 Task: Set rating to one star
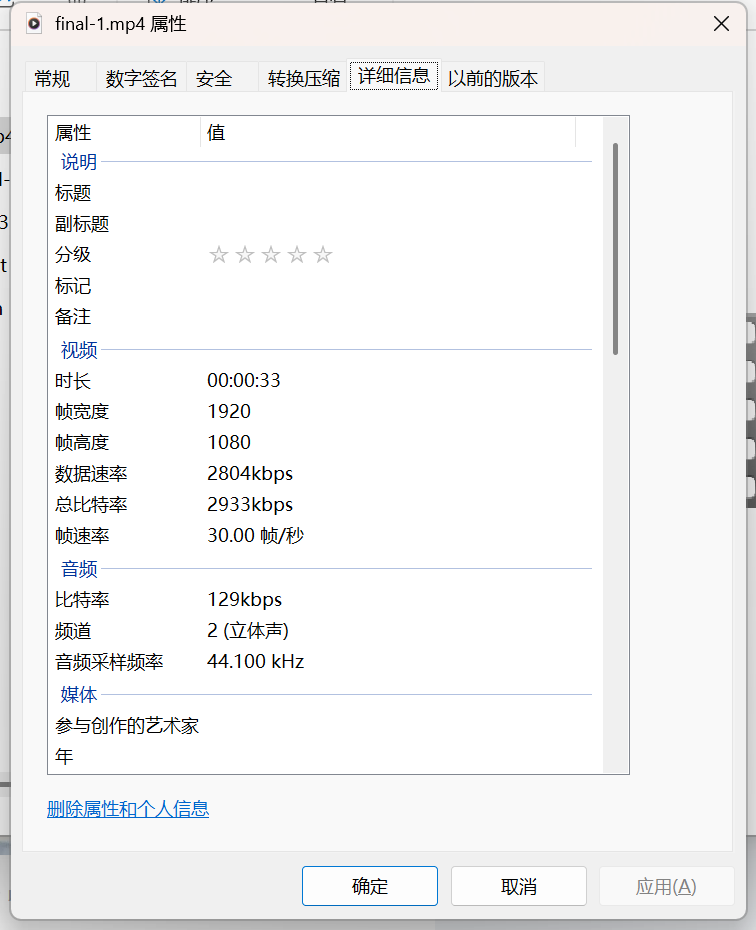click(219, 255)
